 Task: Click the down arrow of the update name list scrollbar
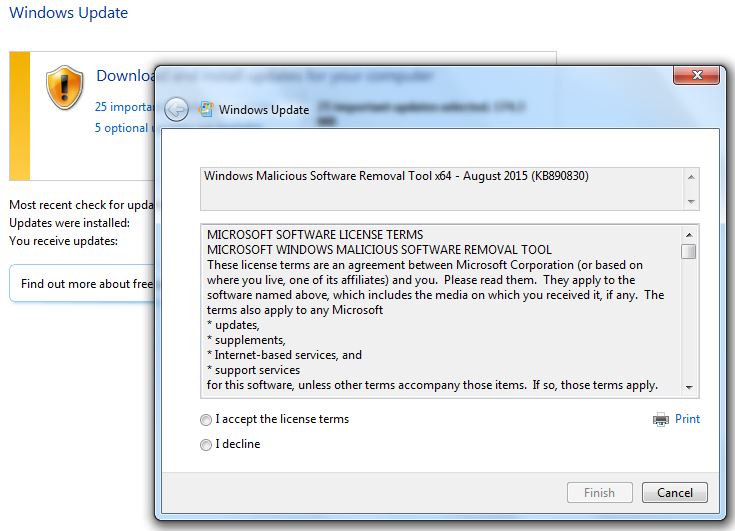coord(691,202)
